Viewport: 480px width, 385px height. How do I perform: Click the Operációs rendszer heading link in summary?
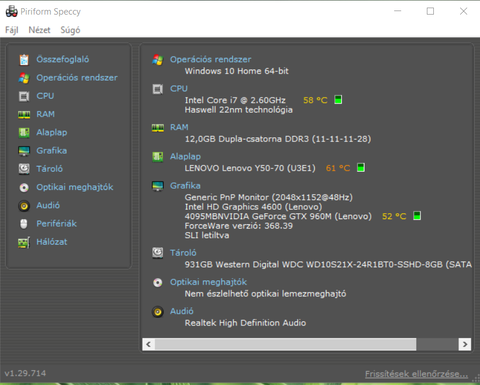tap(211, 59)
